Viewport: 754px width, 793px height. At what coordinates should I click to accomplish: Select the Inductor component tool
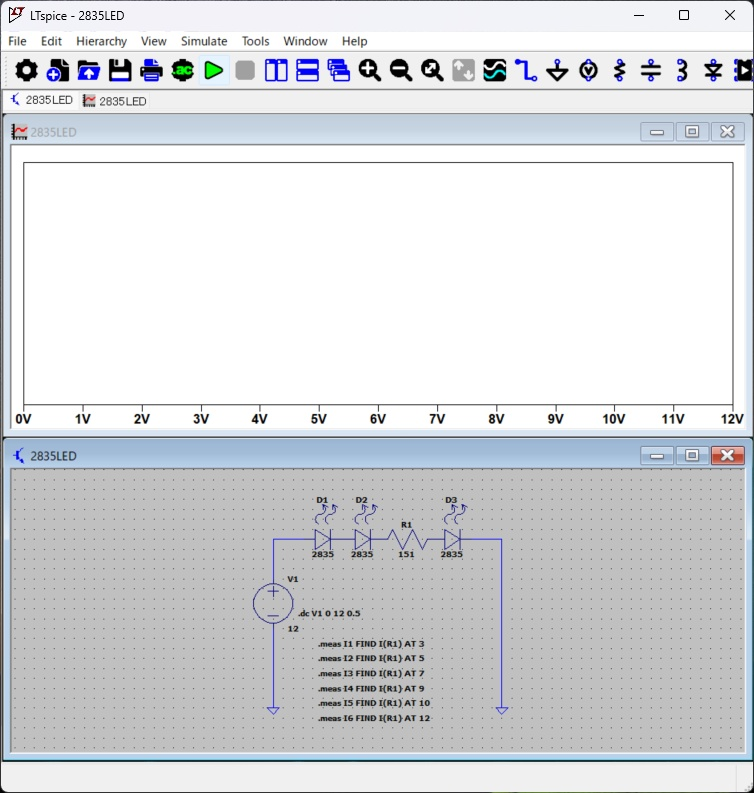[x=682, y=70]
